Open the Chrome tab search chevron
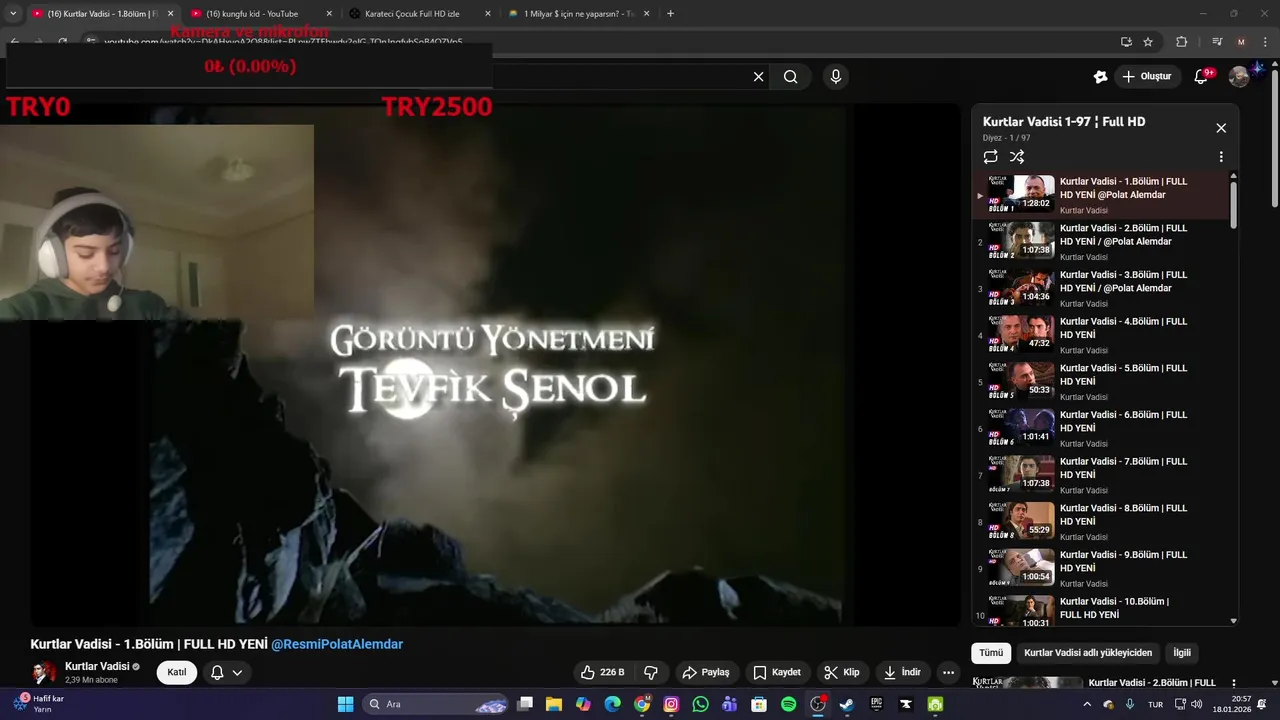The image size is (1280, 720). click(13, 14)
